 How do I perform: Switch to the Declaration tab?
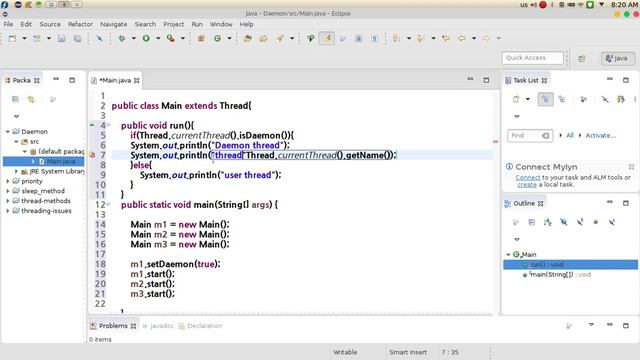200,326
